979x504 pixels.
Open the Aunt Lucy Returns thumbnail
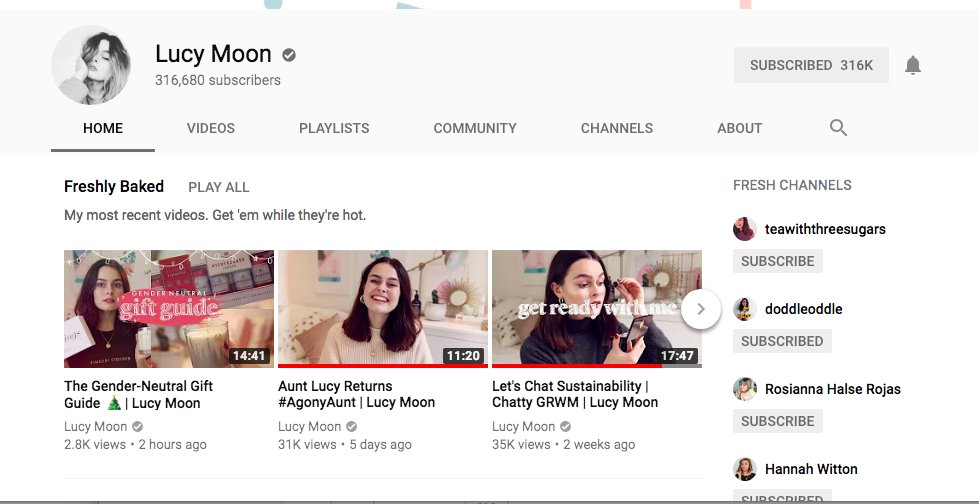[383, 309]
